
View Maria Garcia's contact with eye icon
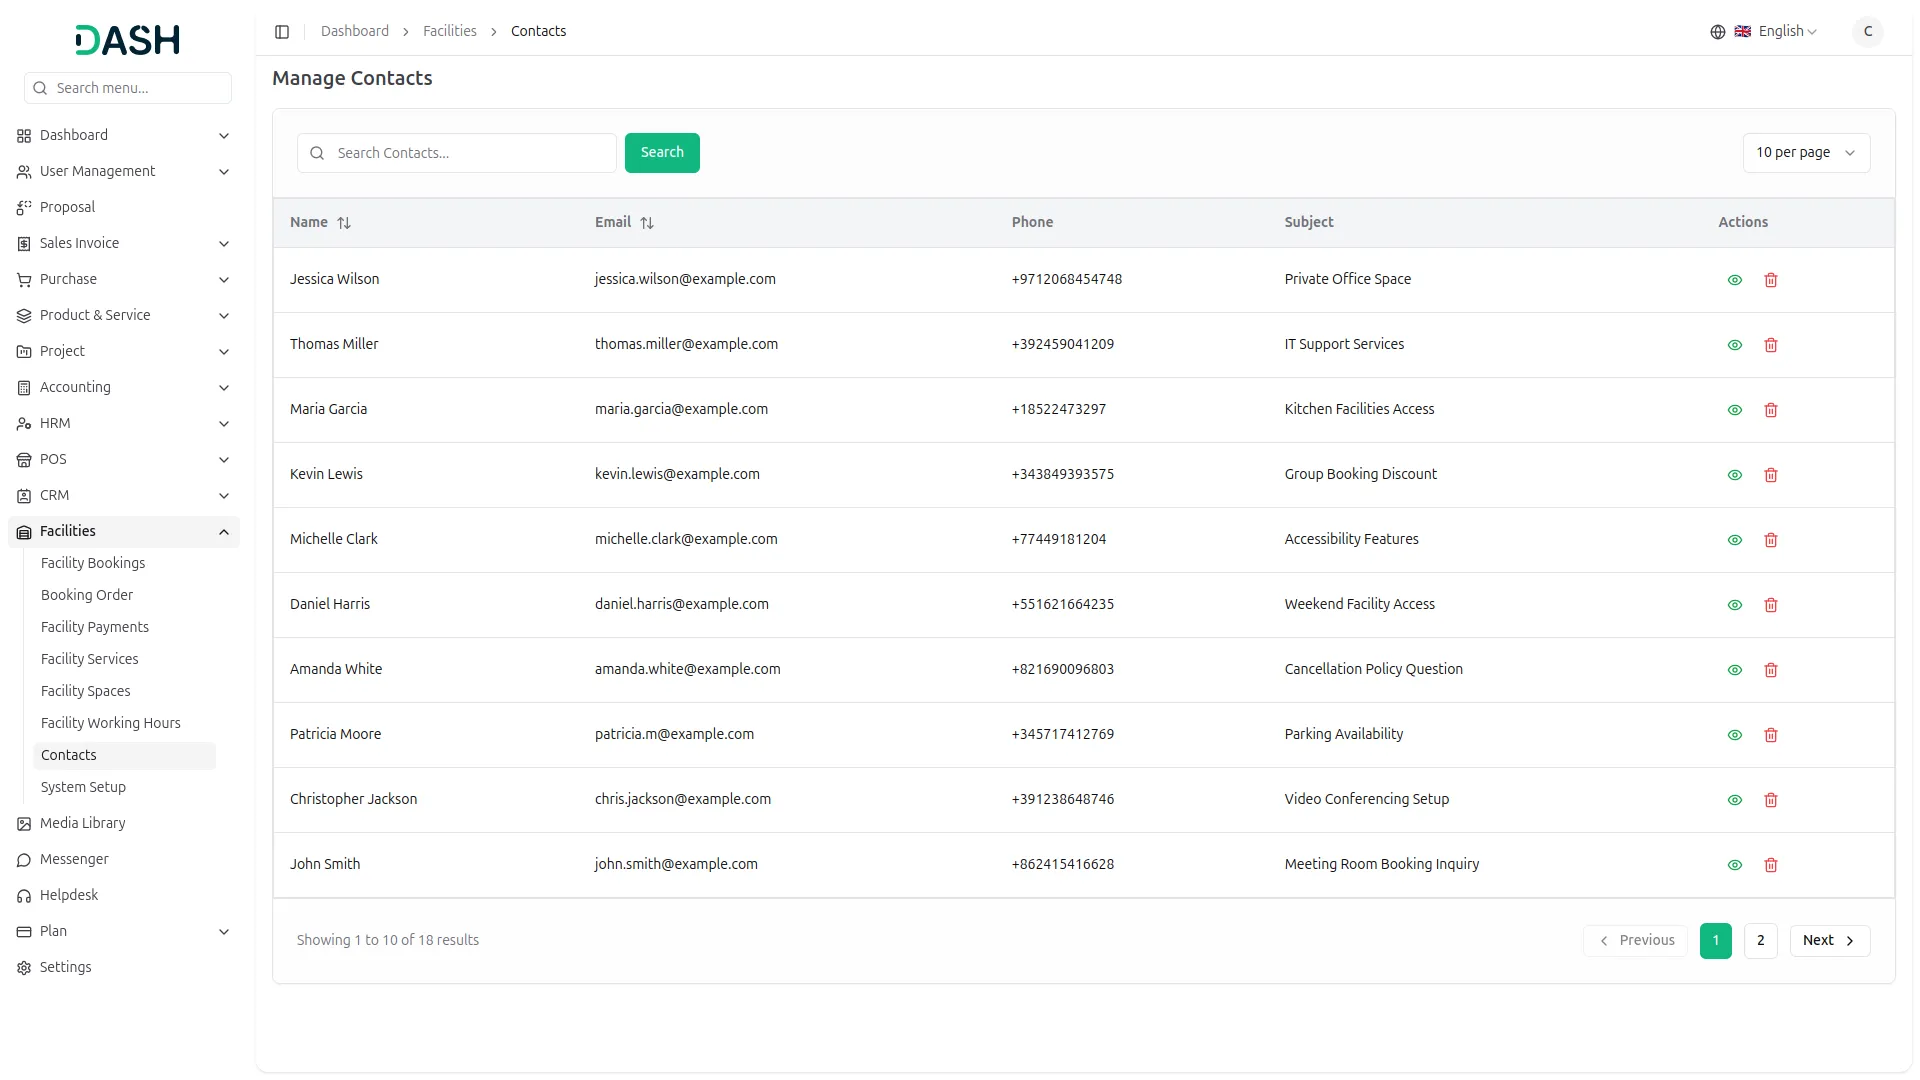(1735, 410)
